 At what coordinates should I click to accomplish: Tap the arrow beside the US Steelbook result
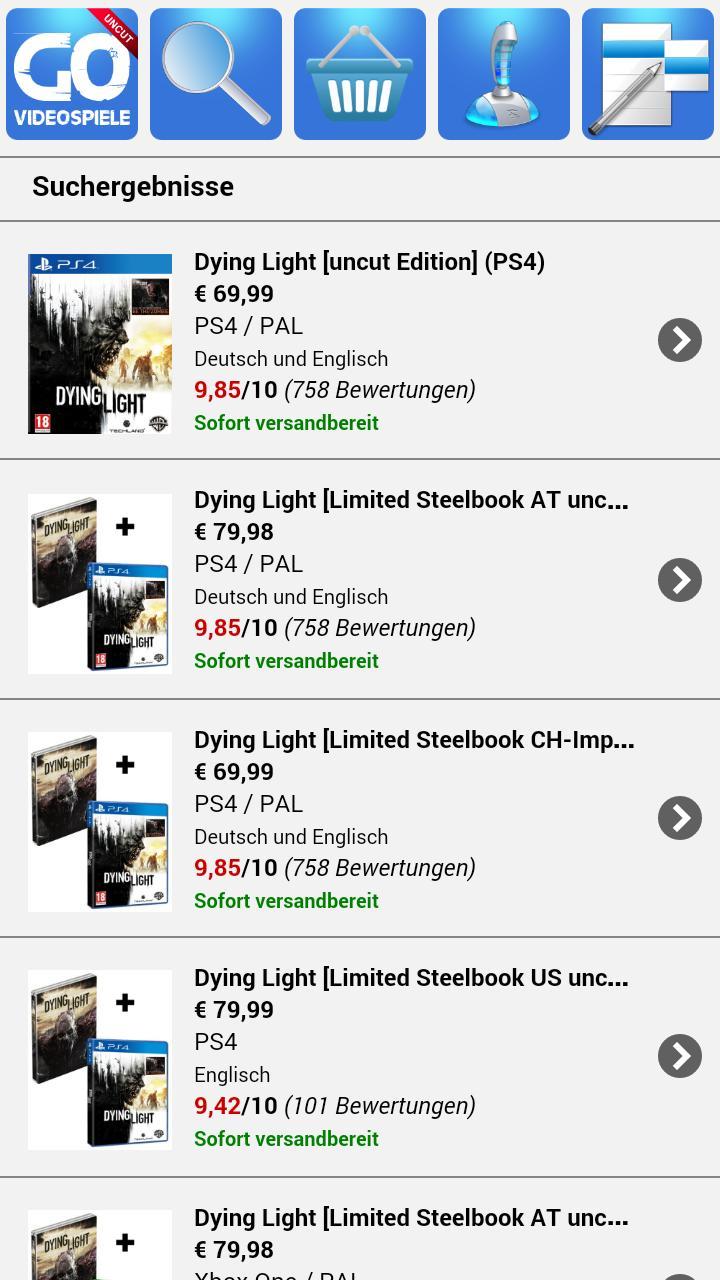[681, 1055]
